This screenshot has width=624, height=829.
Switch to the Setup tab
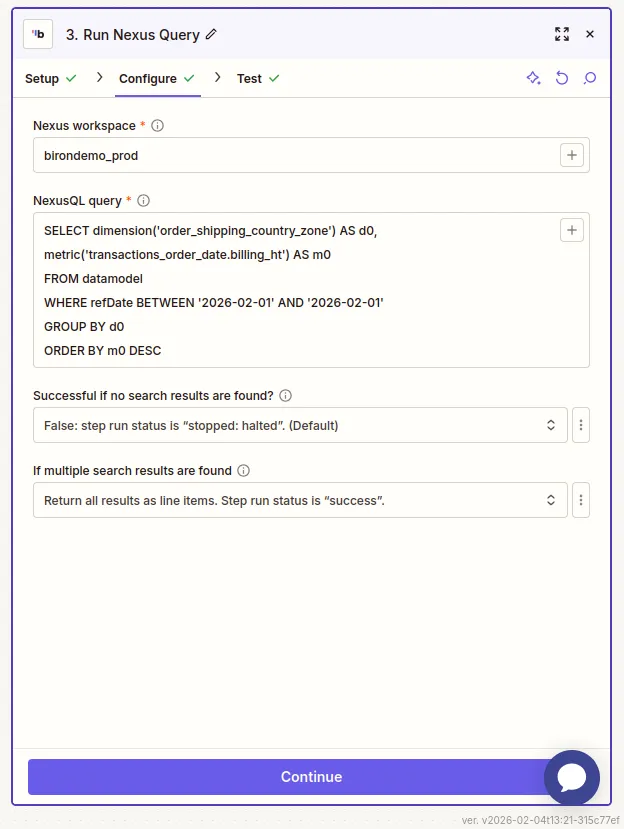coord(42,77)
